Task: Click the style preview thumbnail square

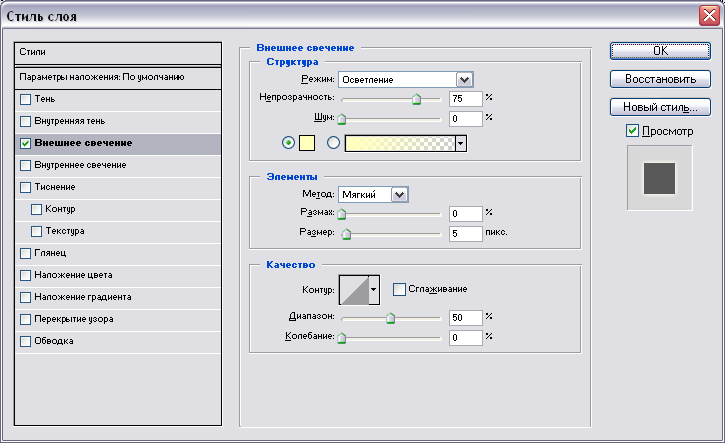Action: (659, 178)
